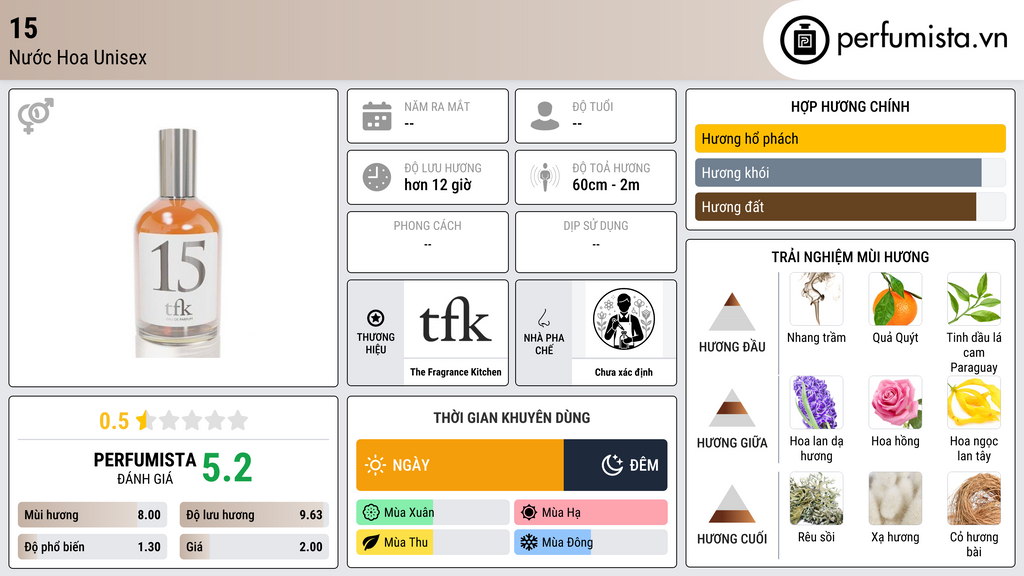The height and width of the screenshot is (576, 1024).
Task: Click the Chưa xác định perfumer label
Action: (x=624, y=372)
